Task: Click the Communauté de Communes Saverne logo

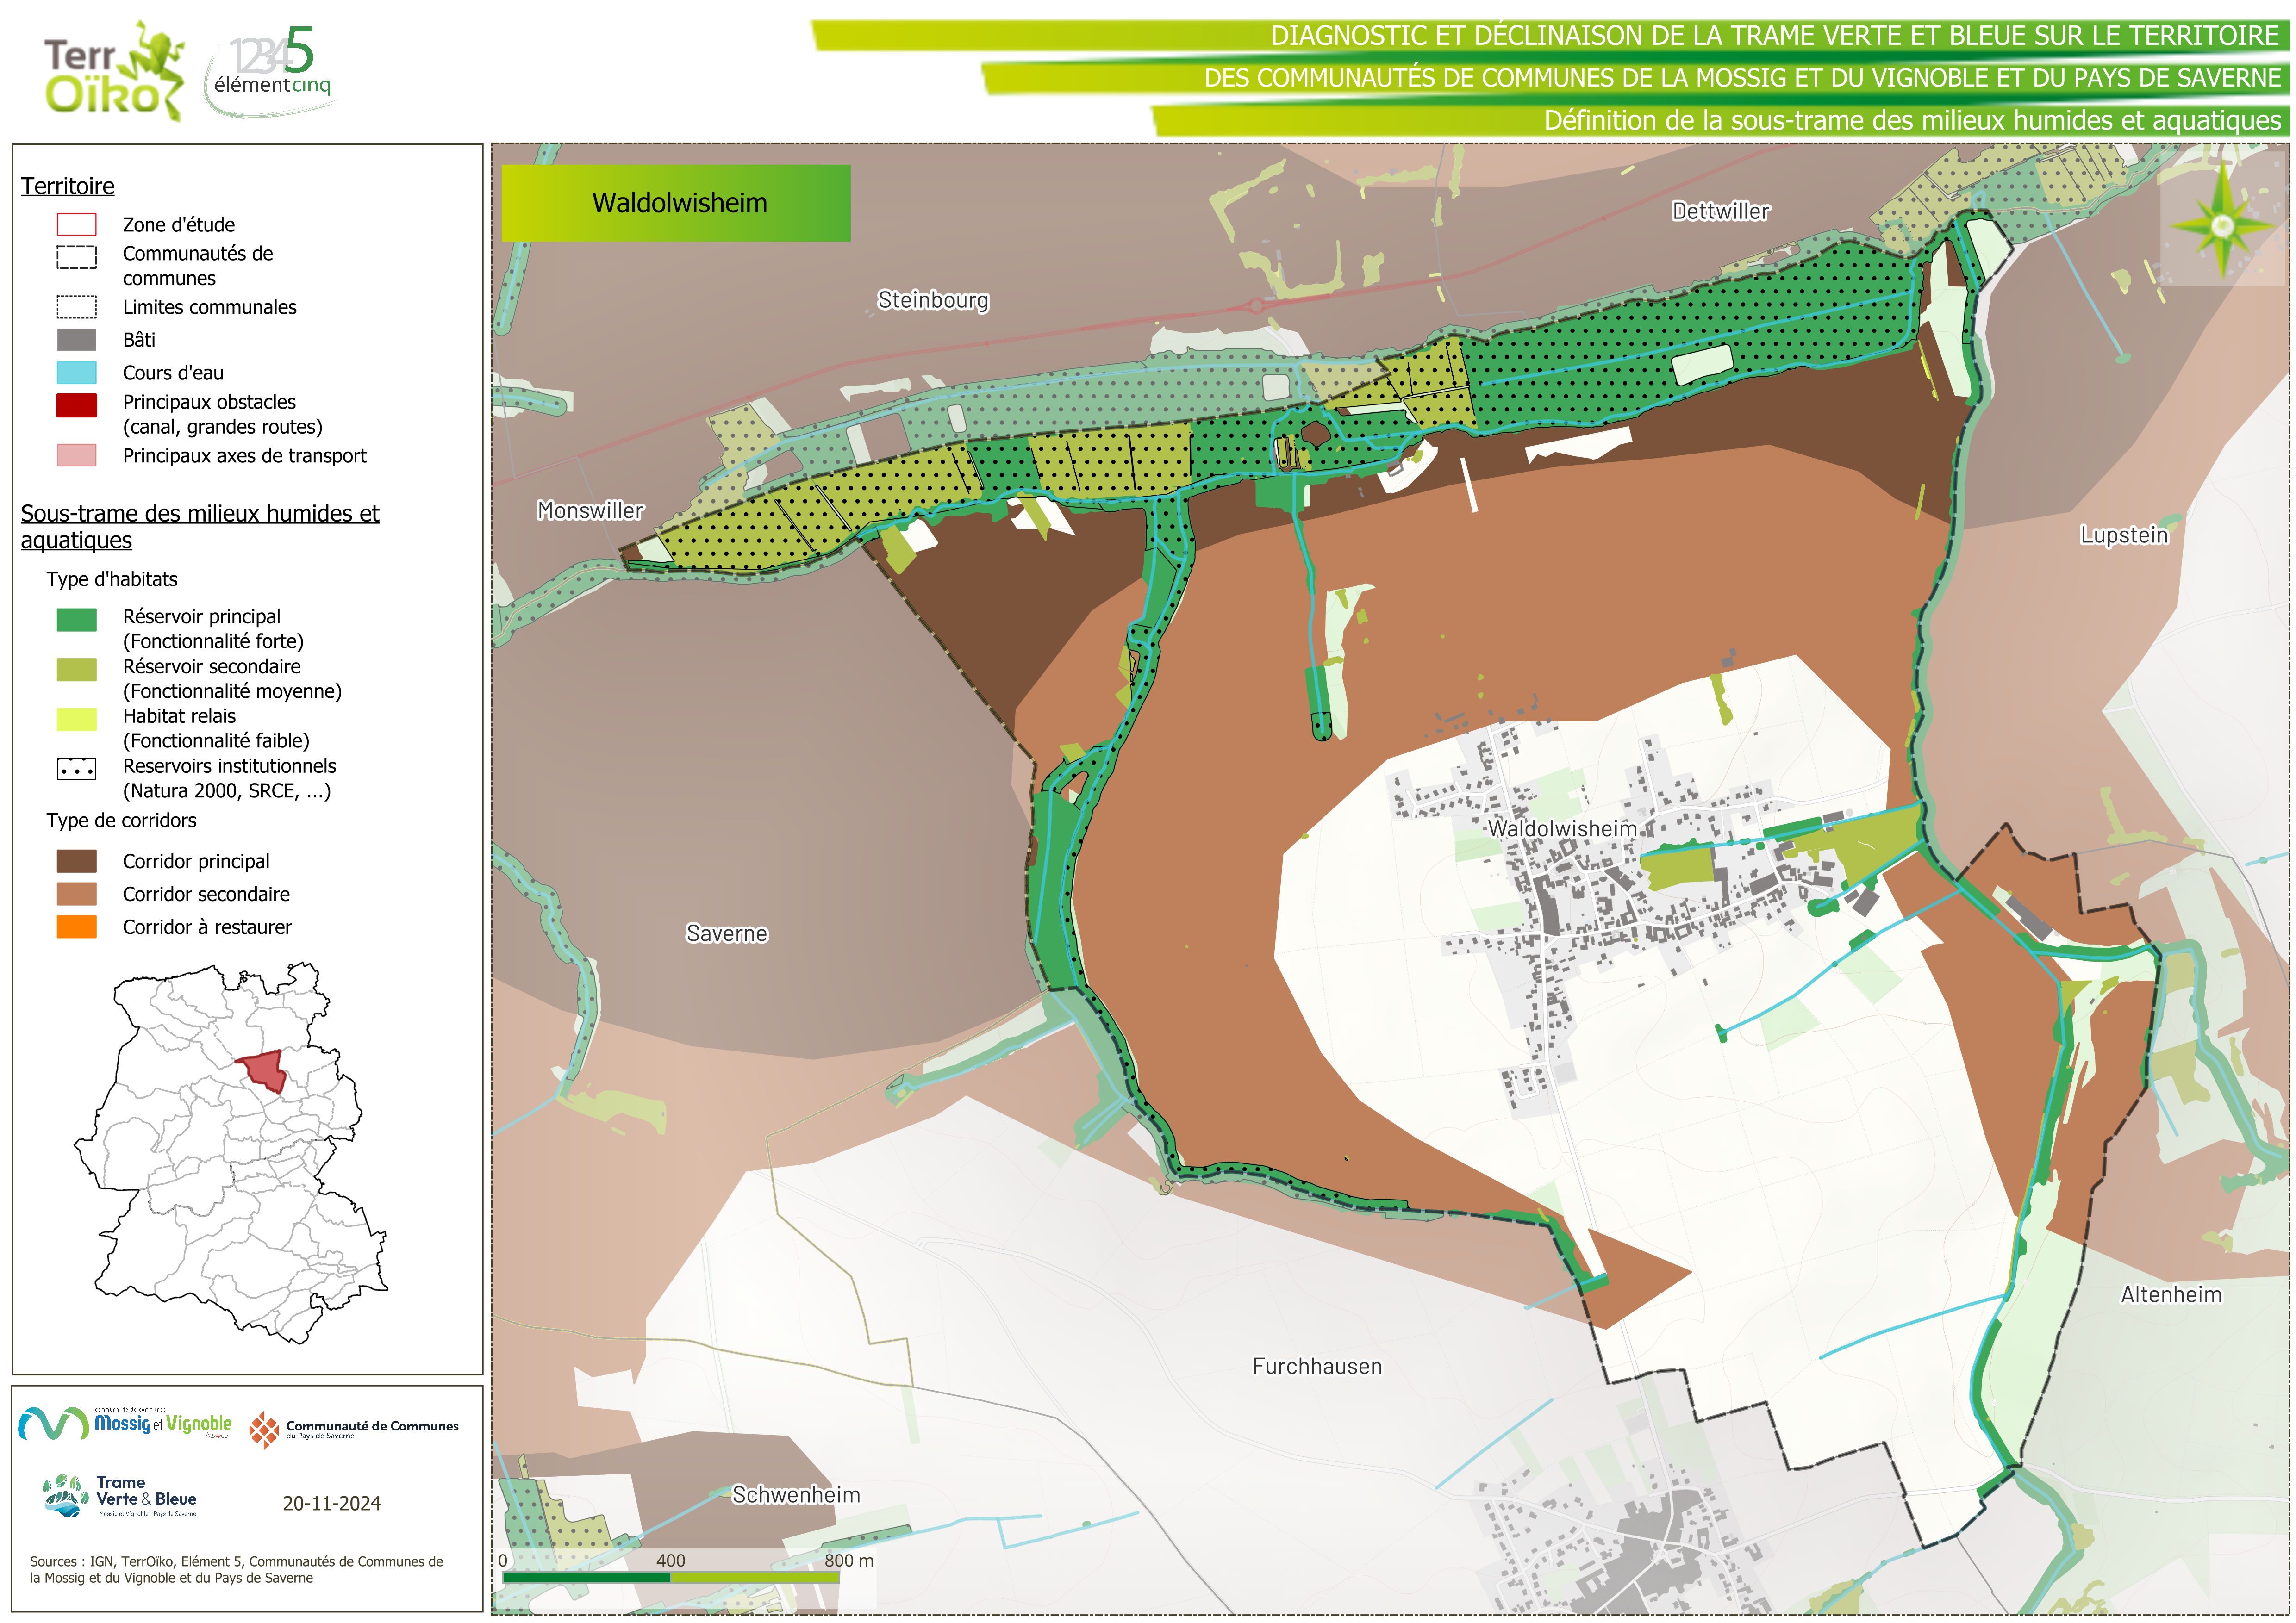Action: tap(354, 1429)
